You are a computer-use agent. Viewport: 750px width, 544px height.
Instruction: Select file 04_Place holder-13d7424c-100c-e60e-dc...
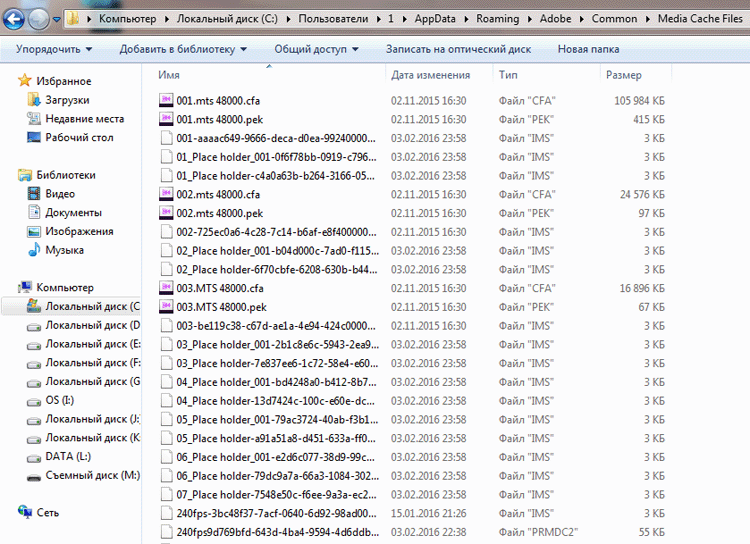coord(276,401)
